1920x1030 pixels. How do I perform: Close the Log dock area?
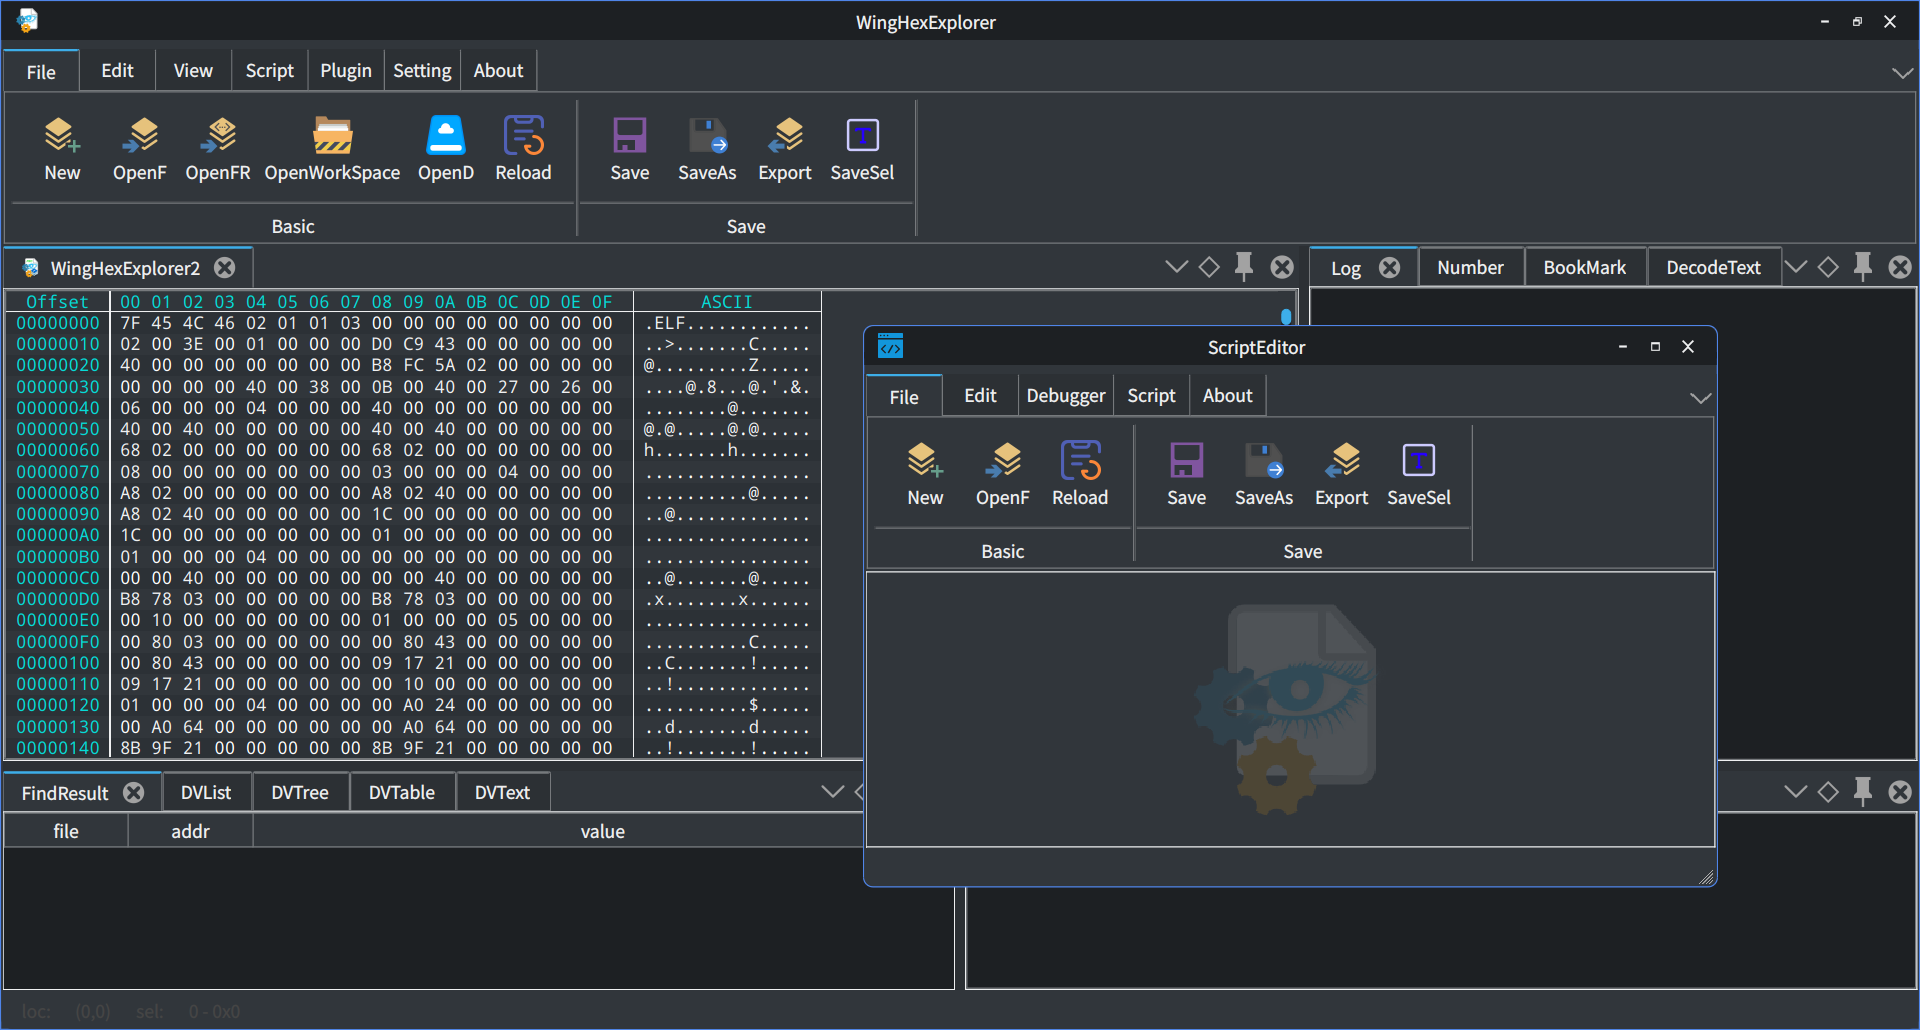(x=1900, y=267)
